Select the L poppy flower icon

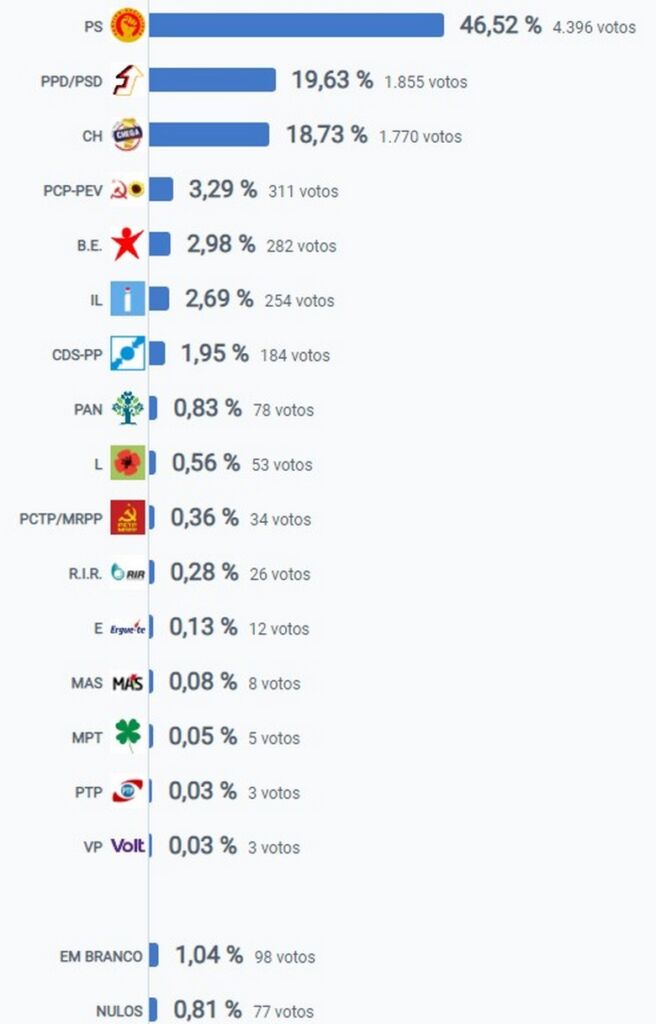pos(127,463)
